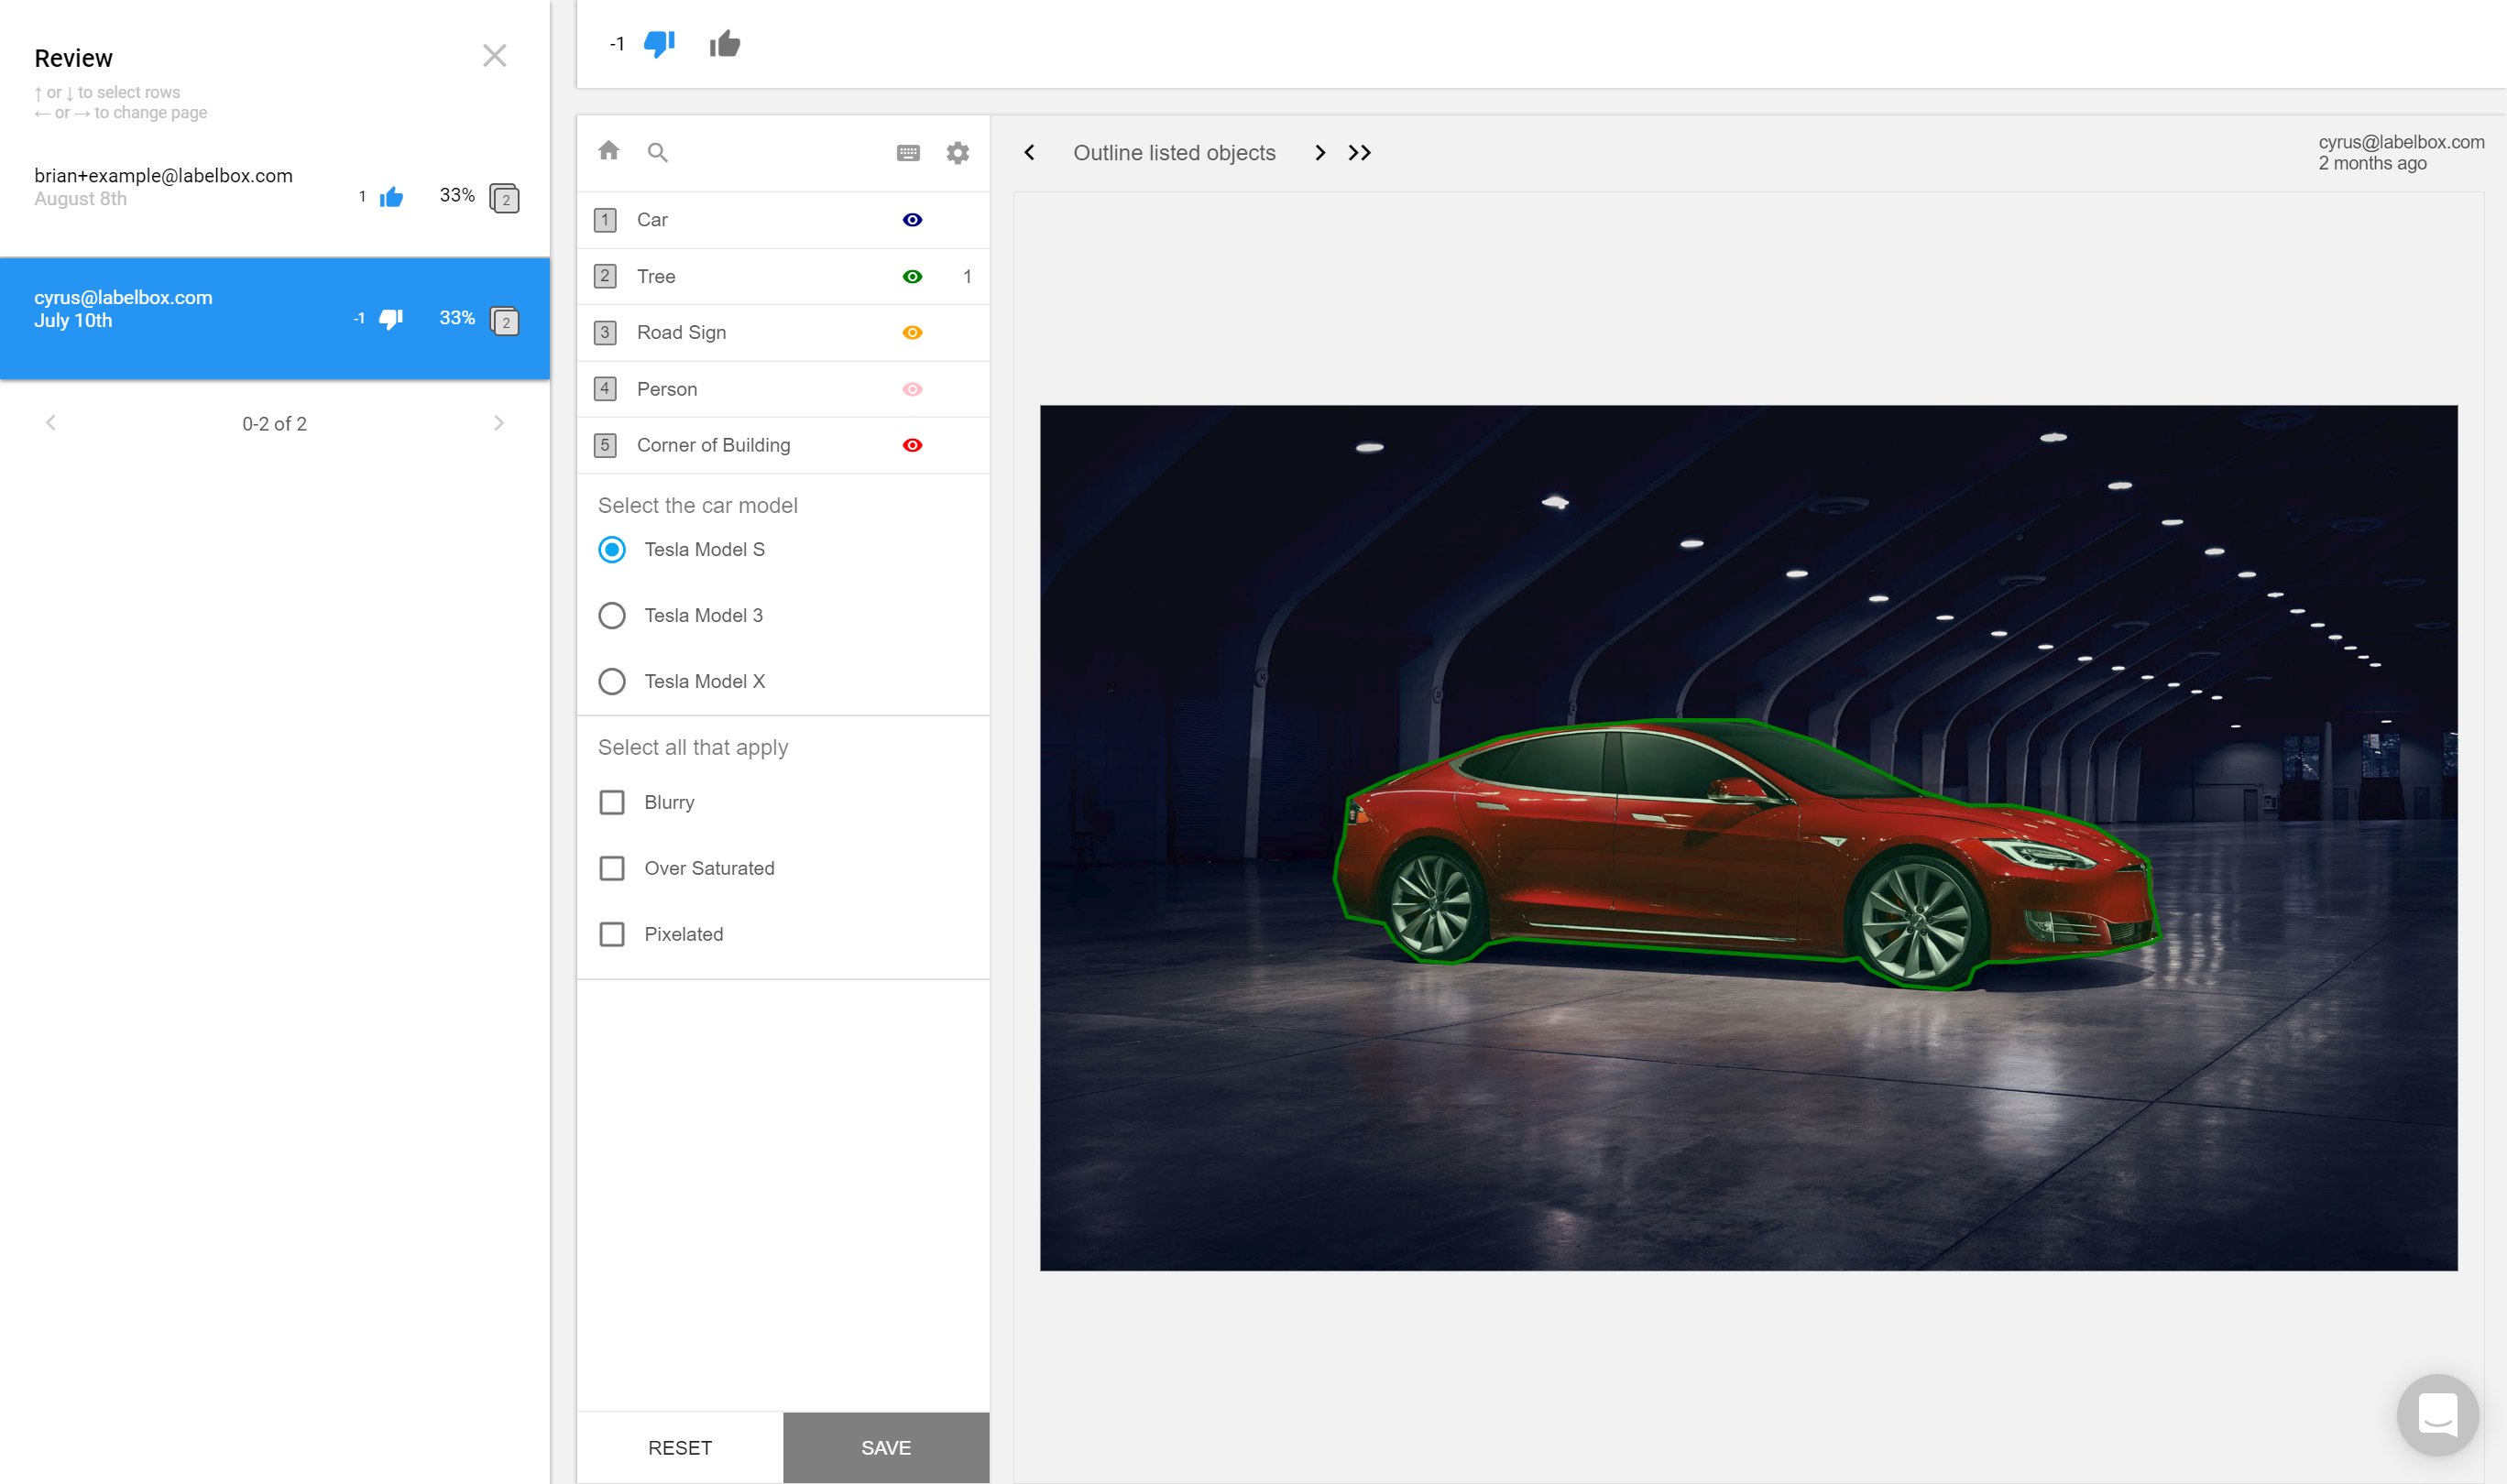Viewport: 2507px width, 1484px height.
Task: Click 33% score in brian+example row
Action: (x=457, y=196)
